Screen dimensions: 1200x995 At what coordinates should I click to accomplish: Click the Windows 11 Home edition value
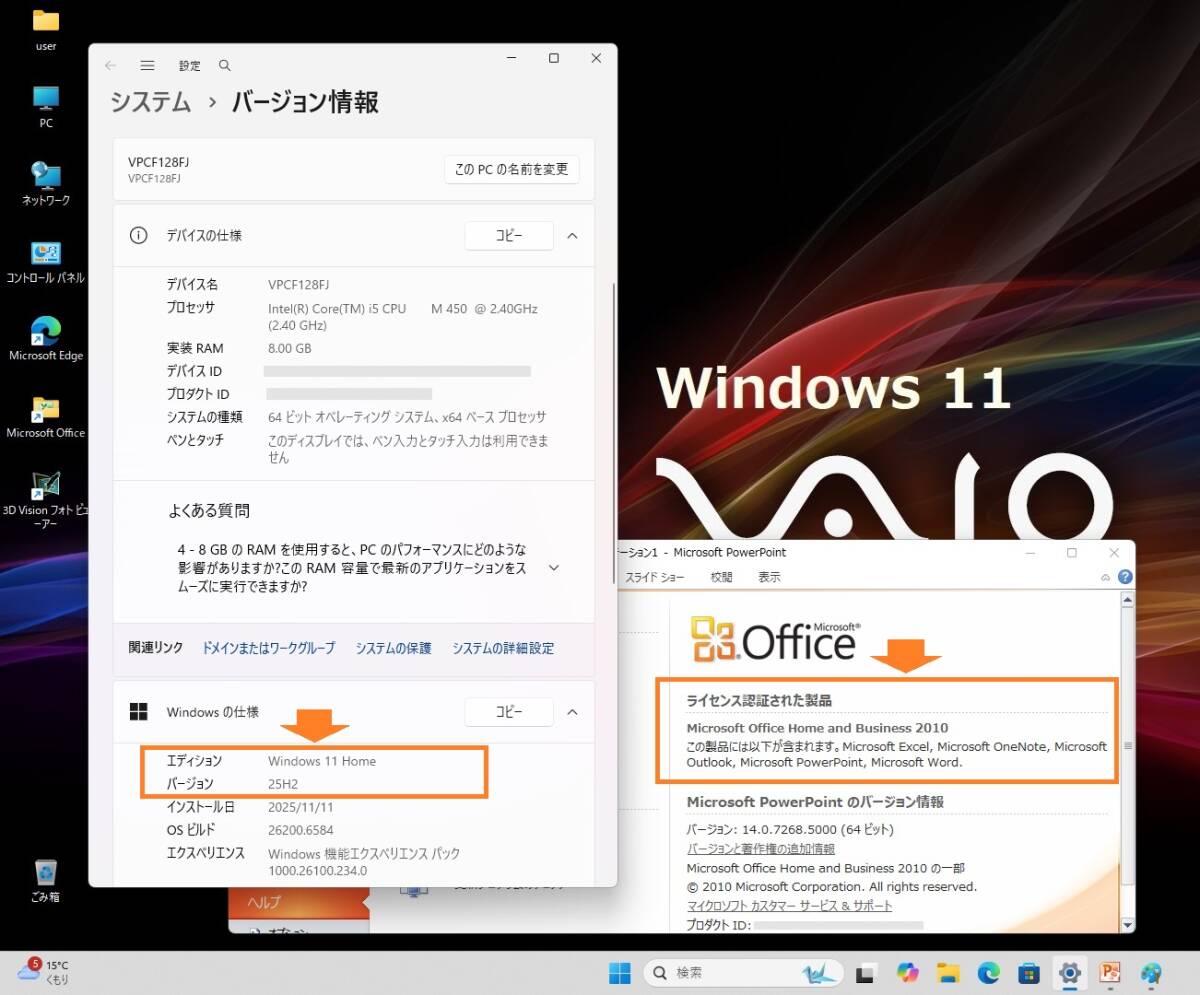[x=322, y=761]
